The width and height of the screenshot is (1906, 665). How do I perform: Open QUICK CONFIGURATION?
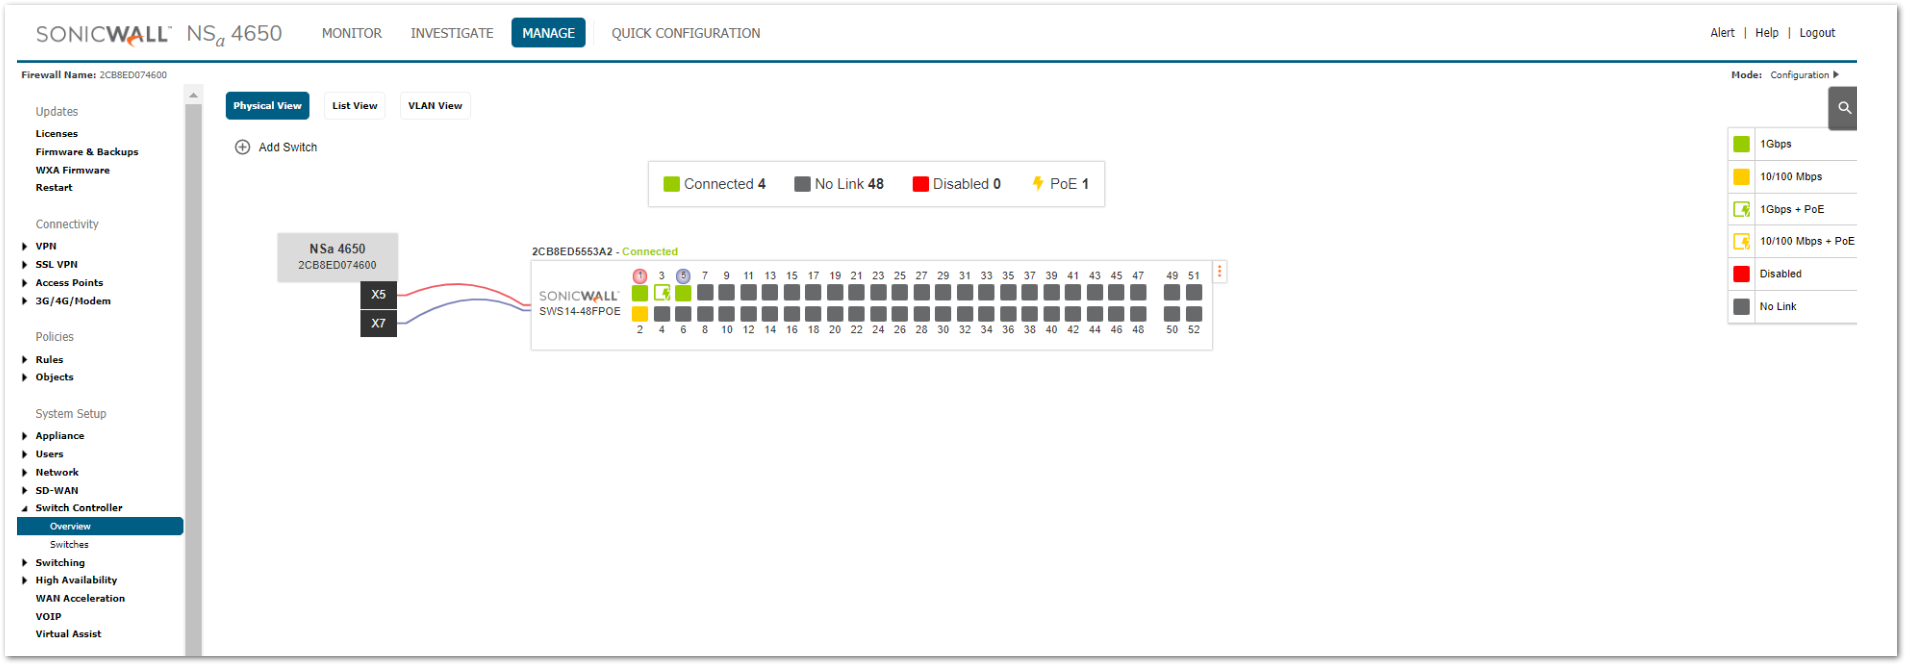686,33
